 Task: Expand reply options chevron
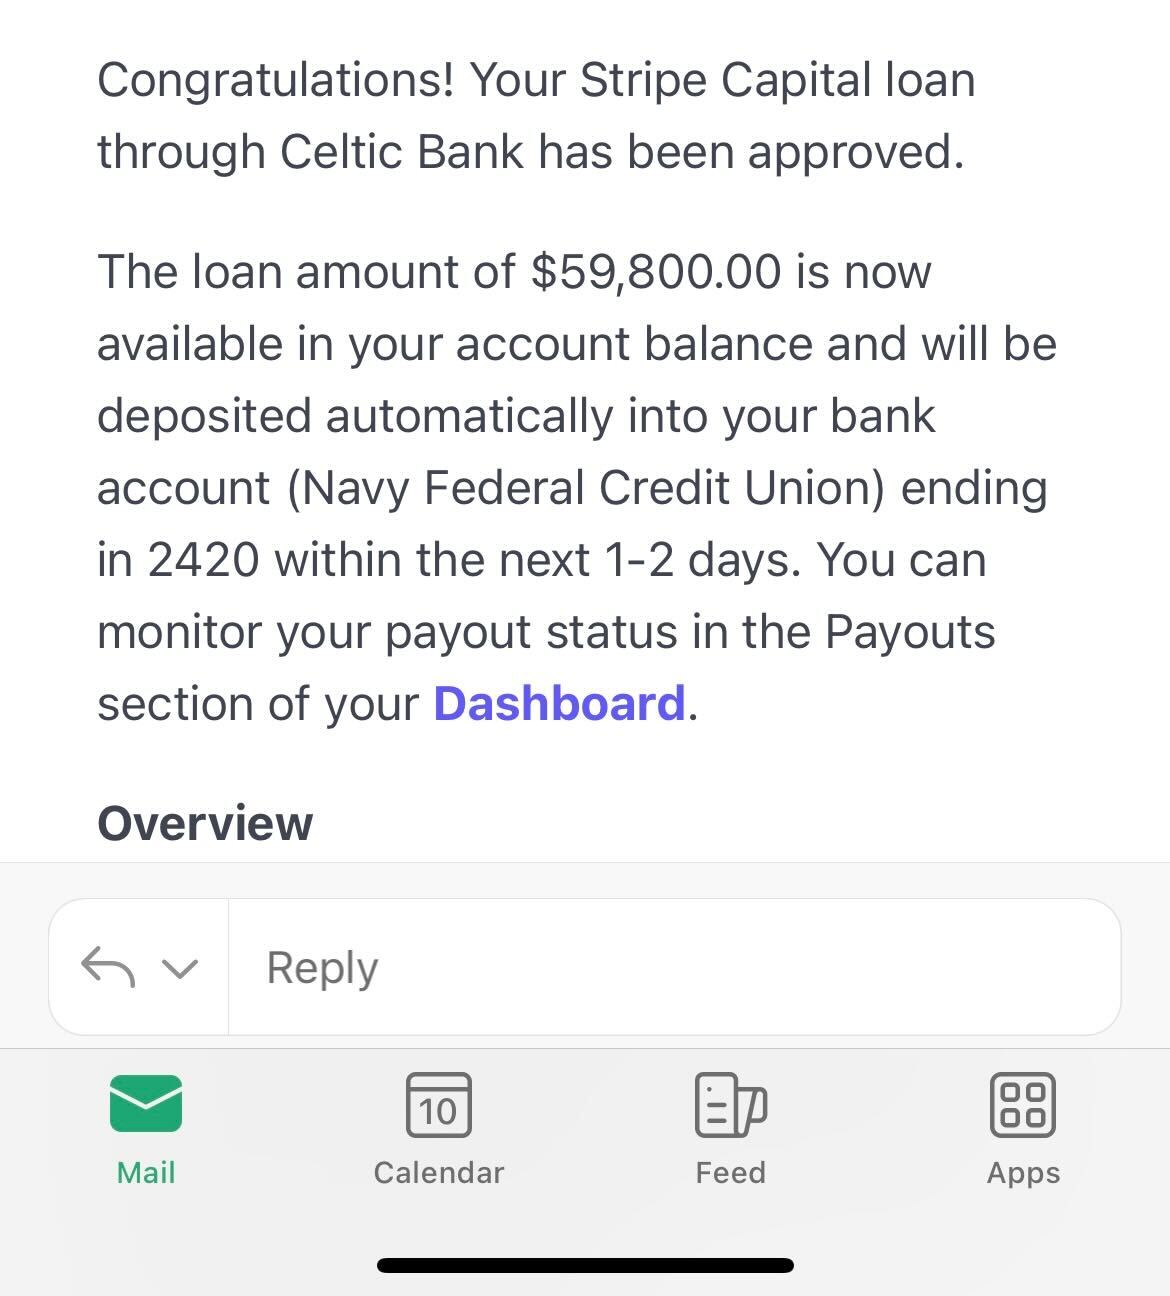(180, 968)
